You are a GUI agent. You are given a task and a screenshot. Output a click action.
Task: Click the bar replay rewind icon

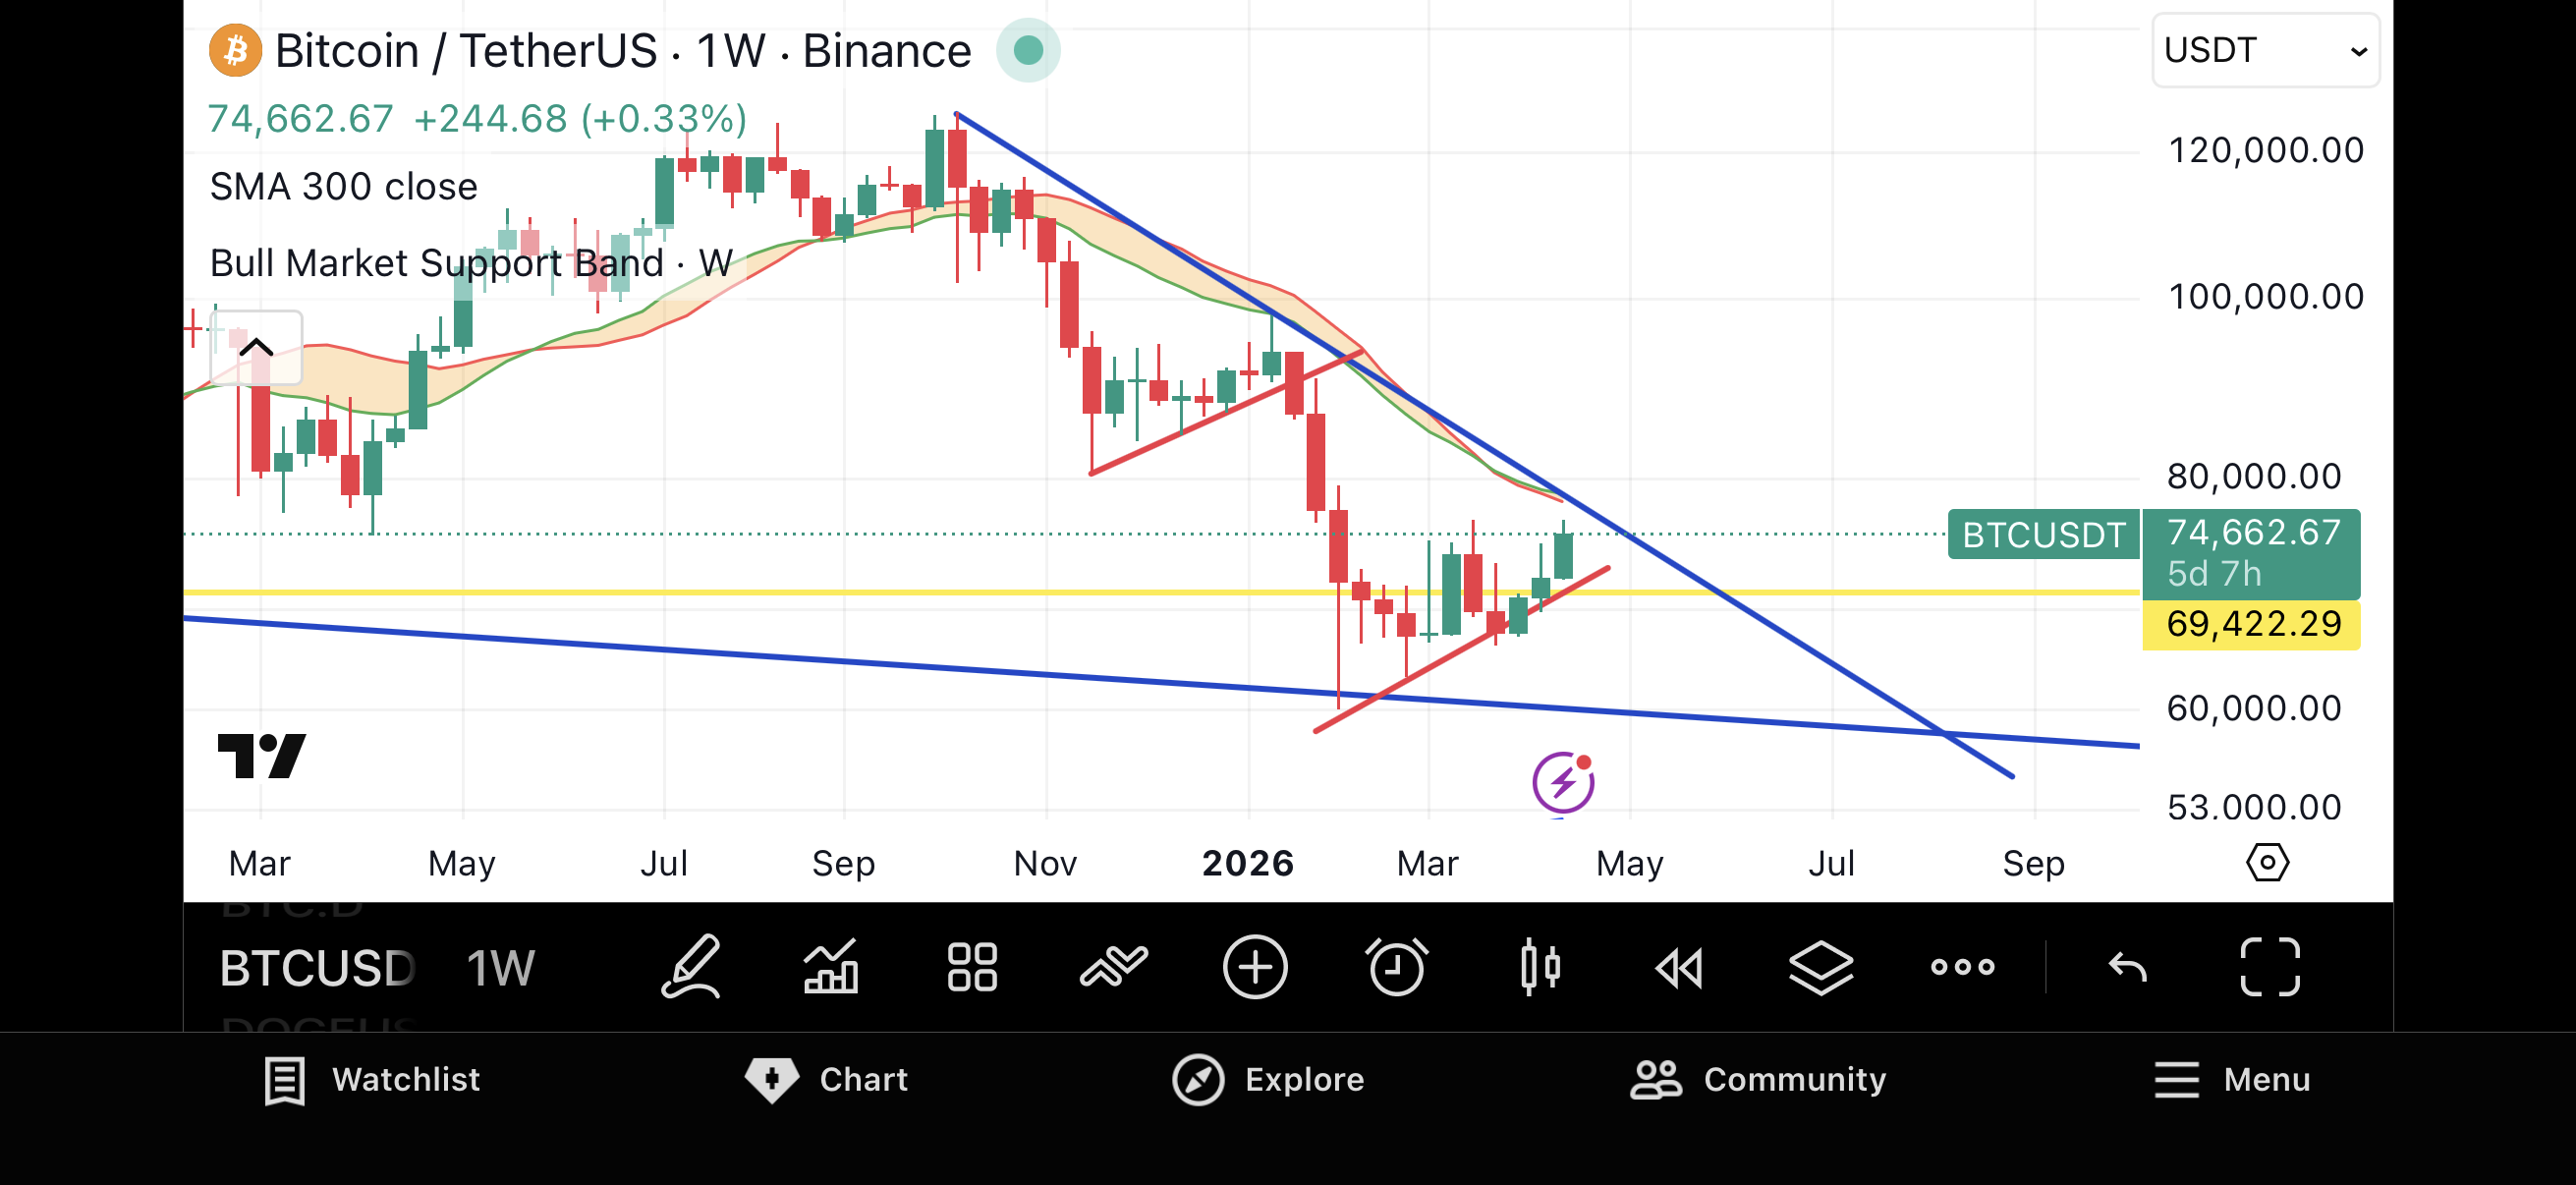[1679, 967]
